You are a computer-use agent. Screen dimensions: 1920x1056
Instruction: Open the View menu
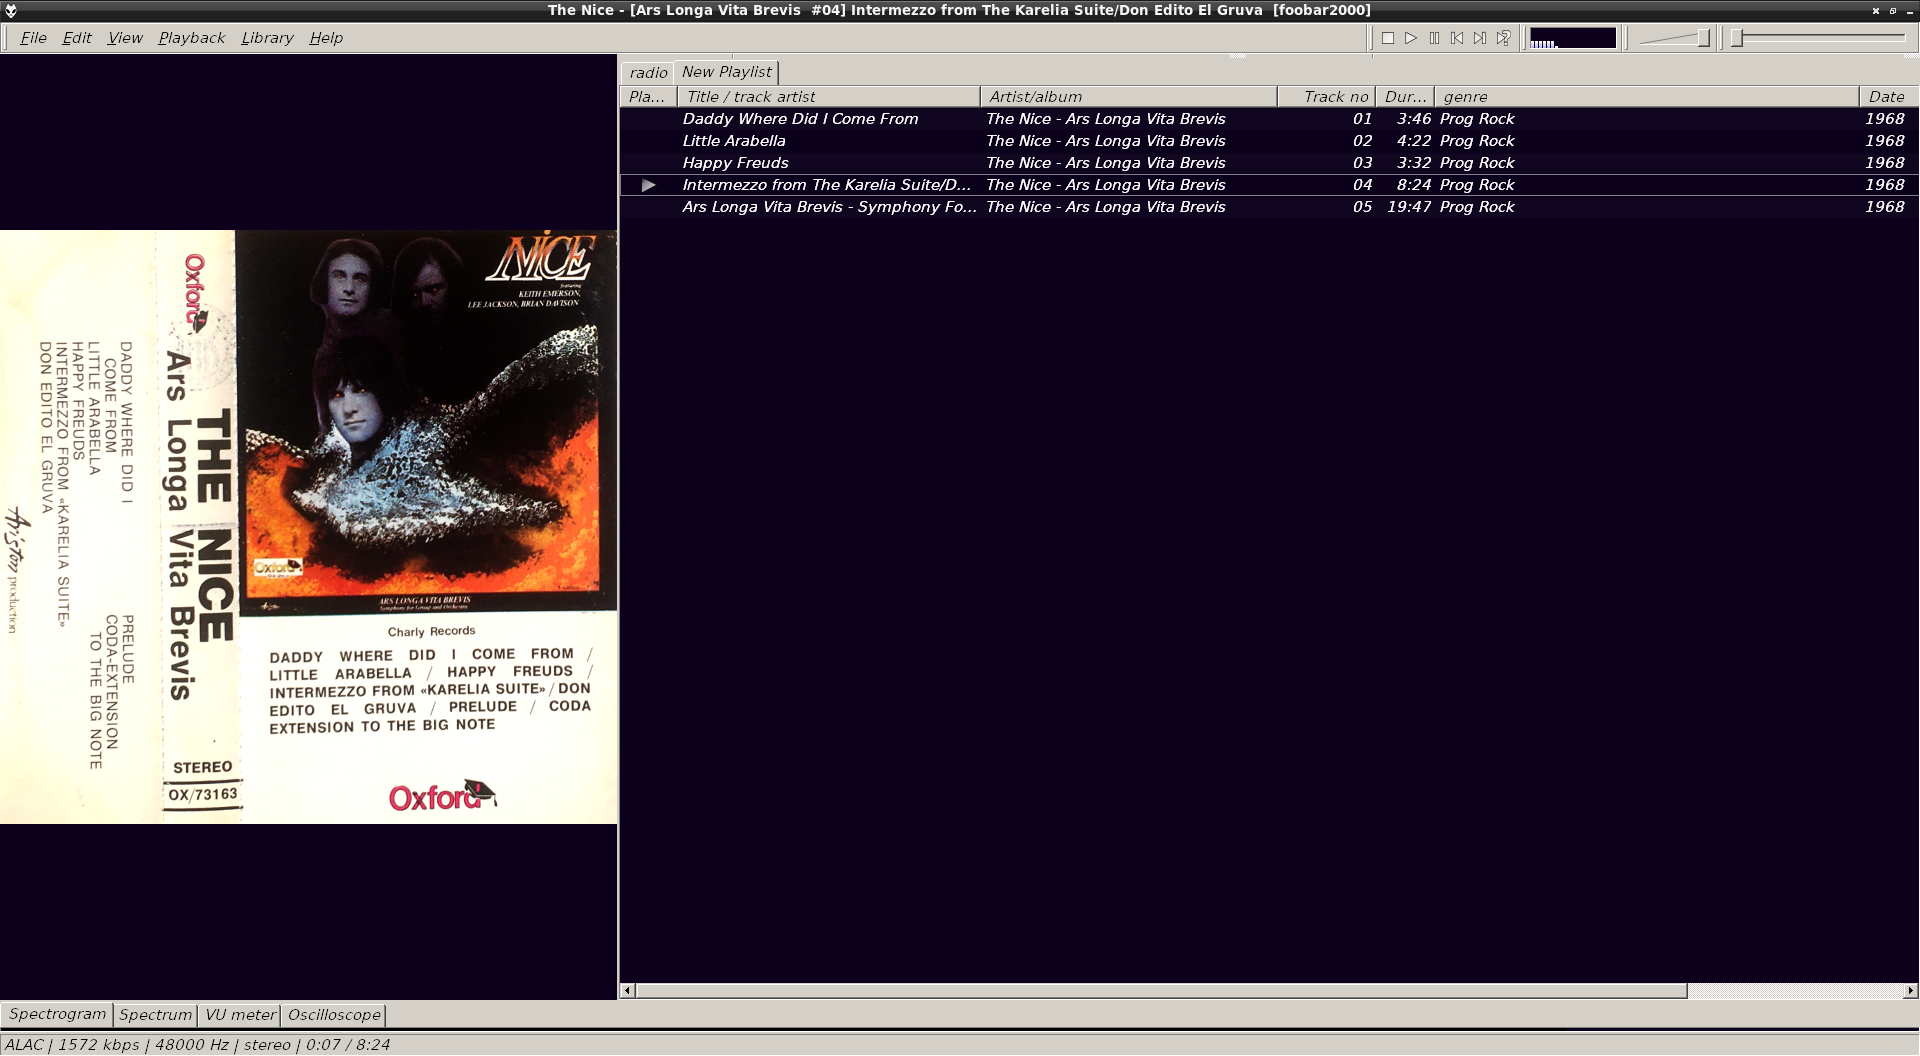pyautogui.click(x=125, y=38)
